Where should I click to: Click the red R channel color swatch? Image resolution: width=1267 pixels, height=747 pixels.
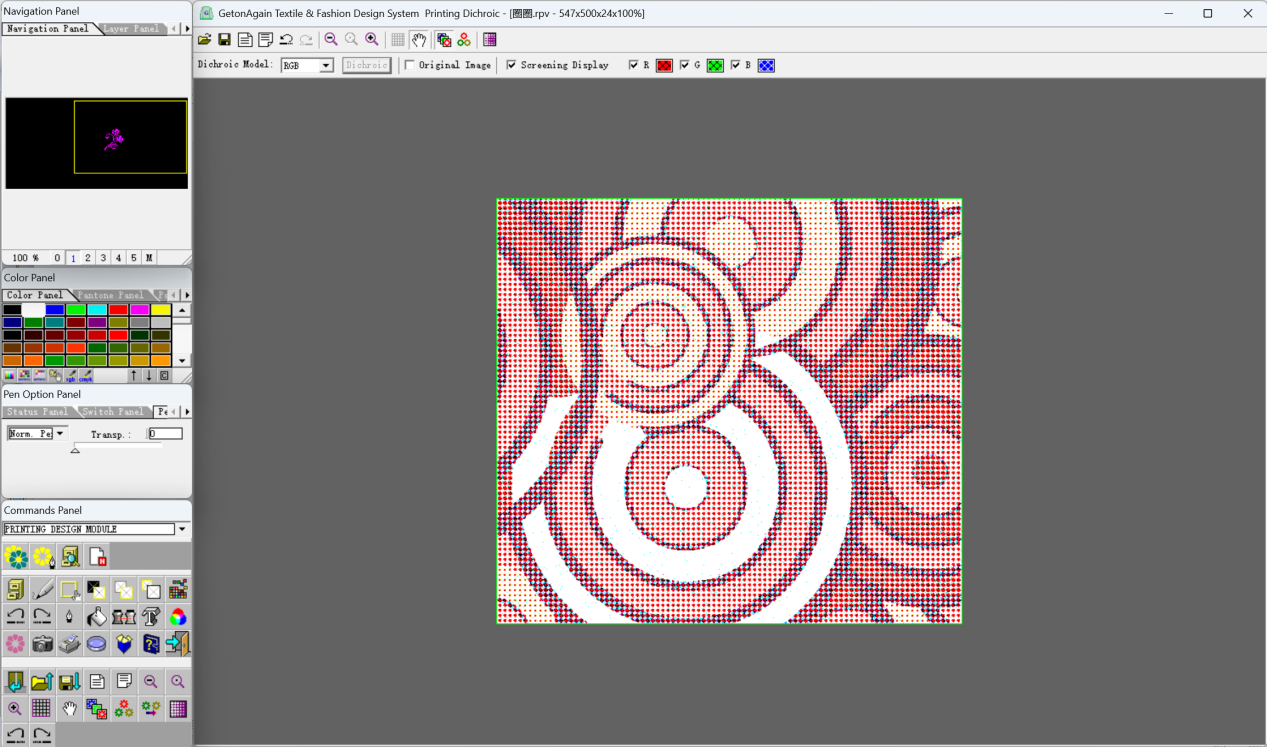[664, 65]
